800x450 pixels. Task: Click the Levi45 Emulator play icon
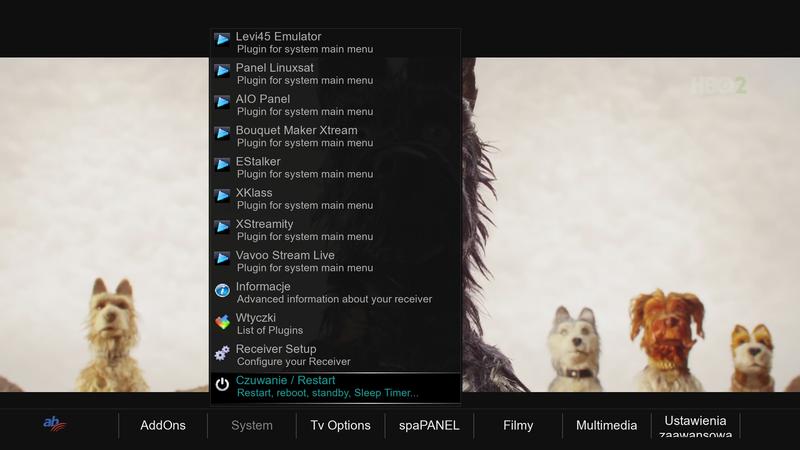(222, 39)
